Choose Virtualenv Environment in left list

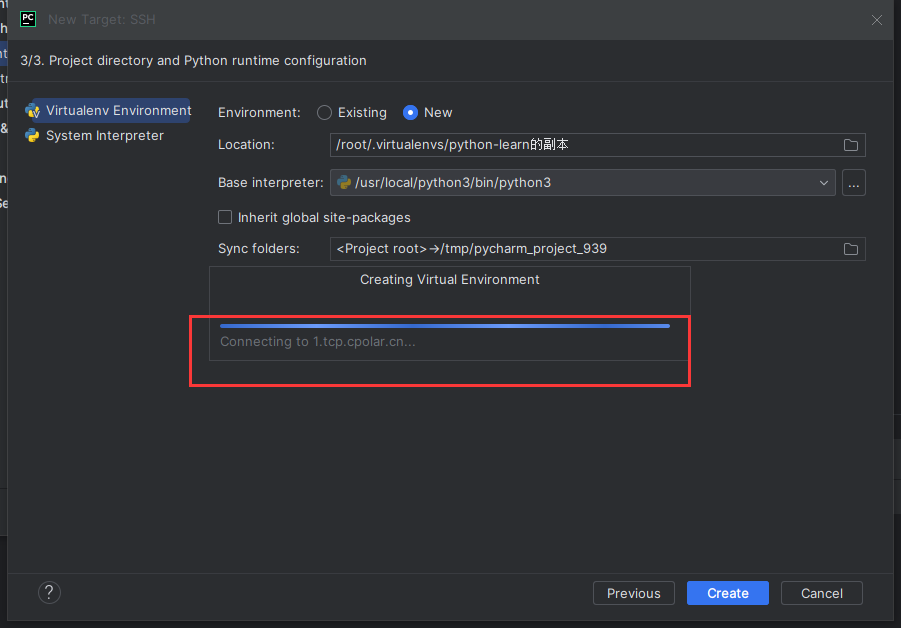pyautogui.click(x=117, y=111)
